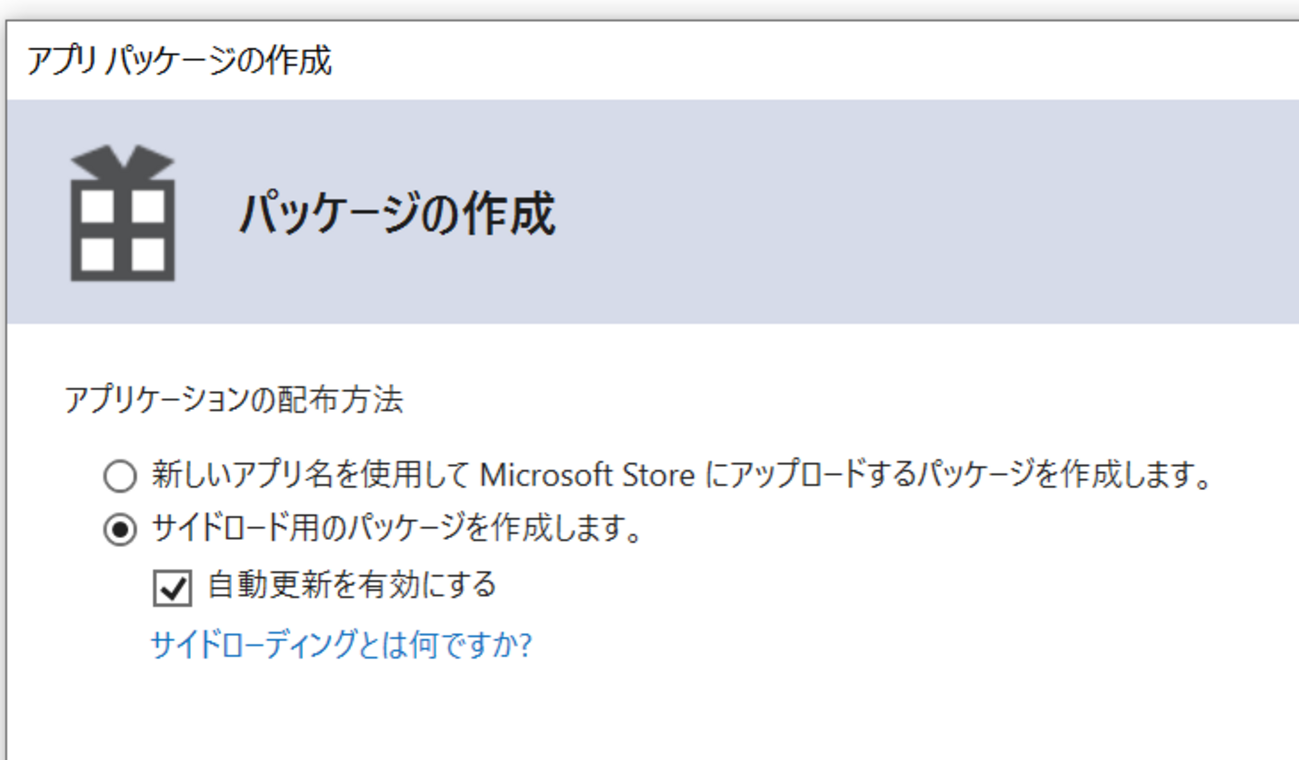Click the question mark ending the sideloading link
This screenshot has width=1299, height=760.
click(x=524, y=645)
